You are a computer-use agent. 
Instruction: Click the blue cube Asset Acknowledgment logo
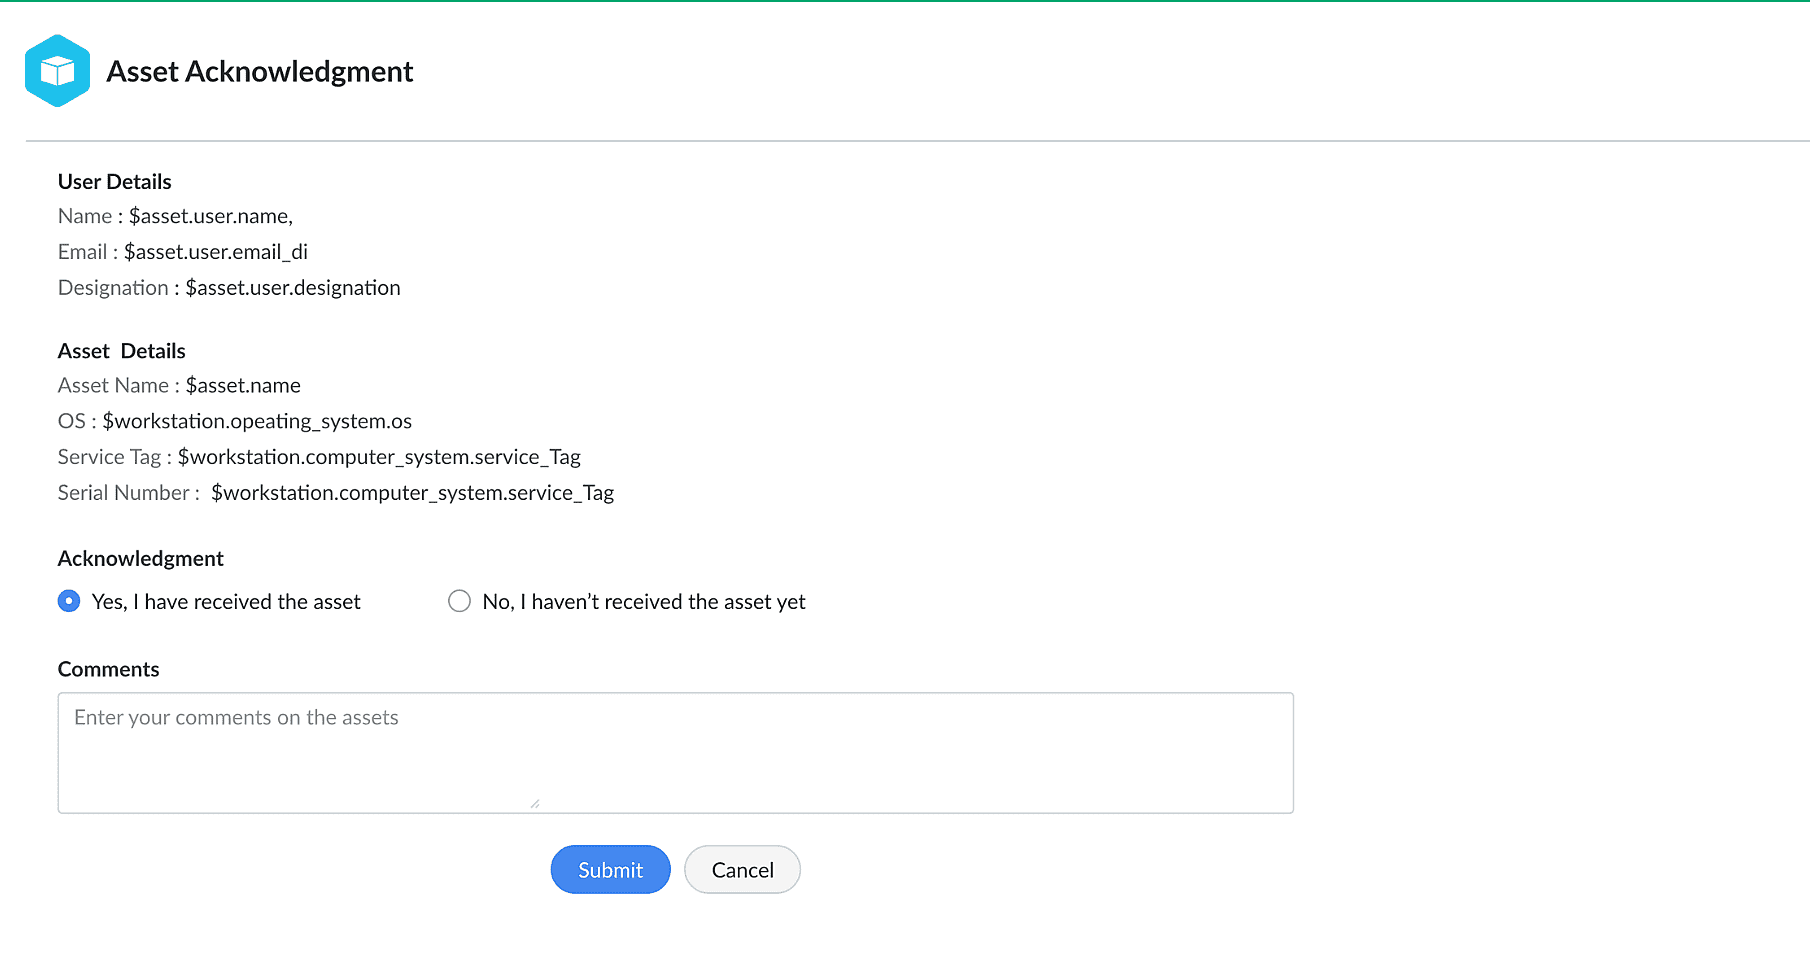(57, 71)
